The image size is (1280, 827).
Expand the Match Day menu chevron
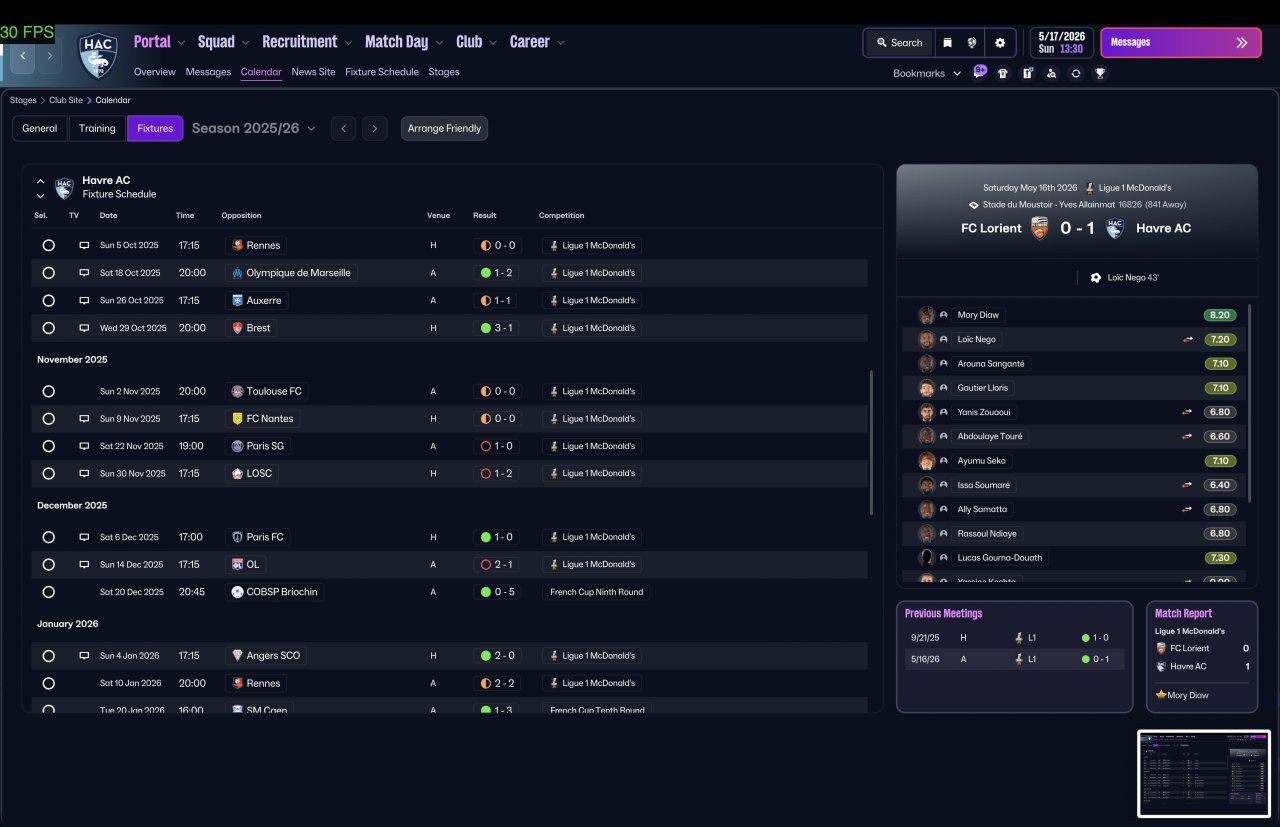[x=439, y=42]
